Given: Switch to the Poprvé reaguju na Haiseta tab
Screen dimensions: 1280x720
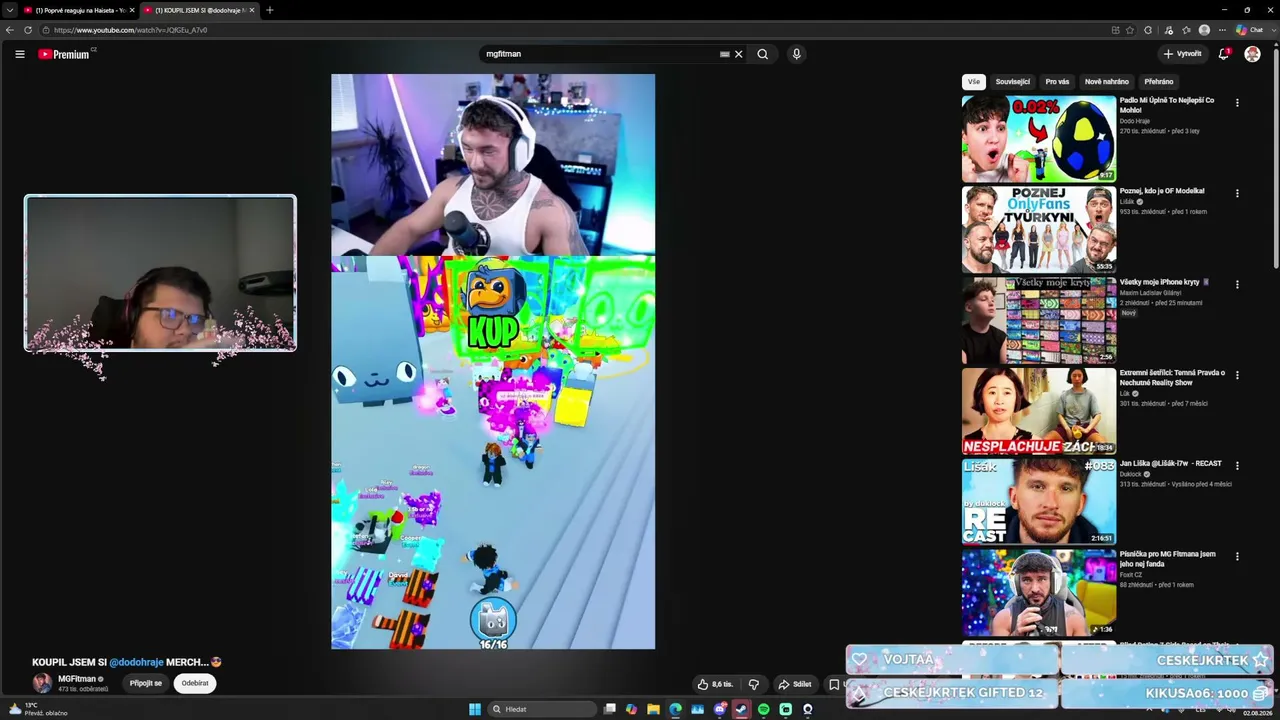Looking at the screenshot, I should 78,10.
